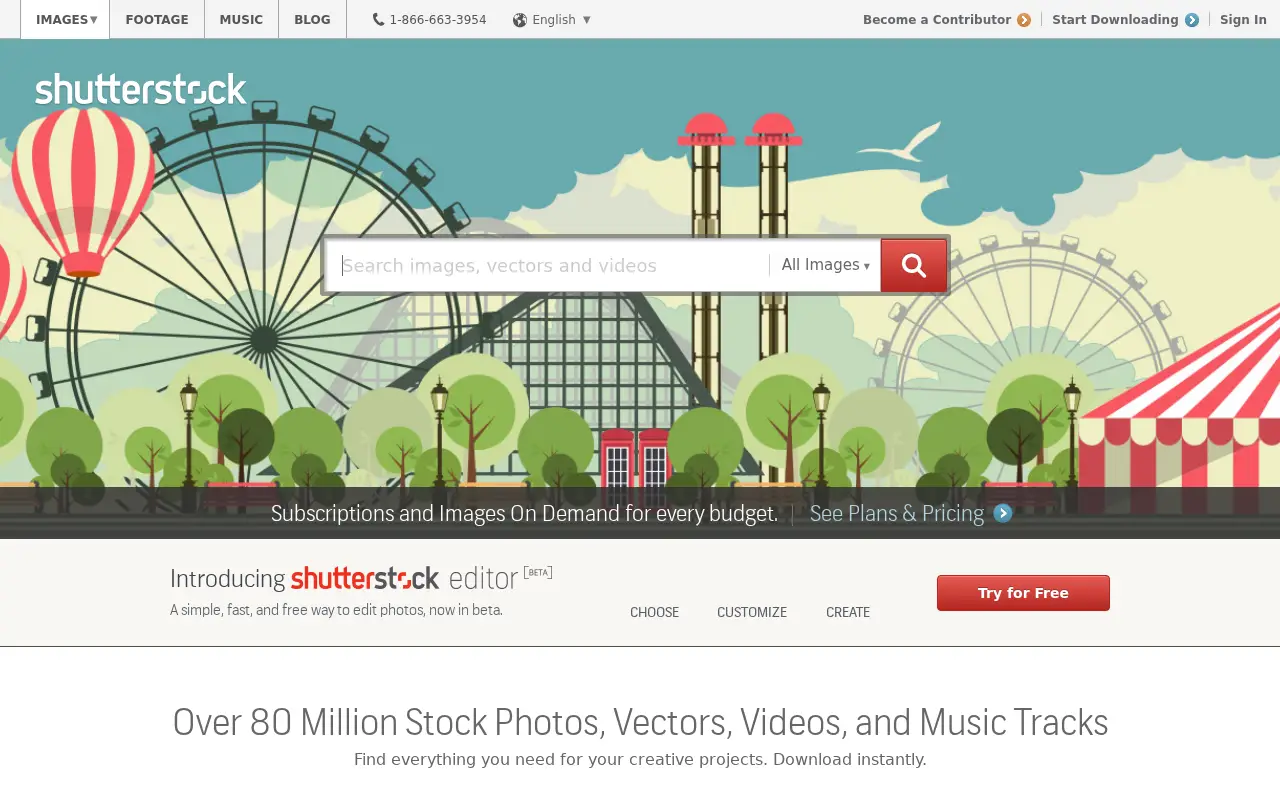This screenshot has height=800, width=1280.
Task: Click "Subscriptions and Images On Demand" banner text
Action: 524,513
